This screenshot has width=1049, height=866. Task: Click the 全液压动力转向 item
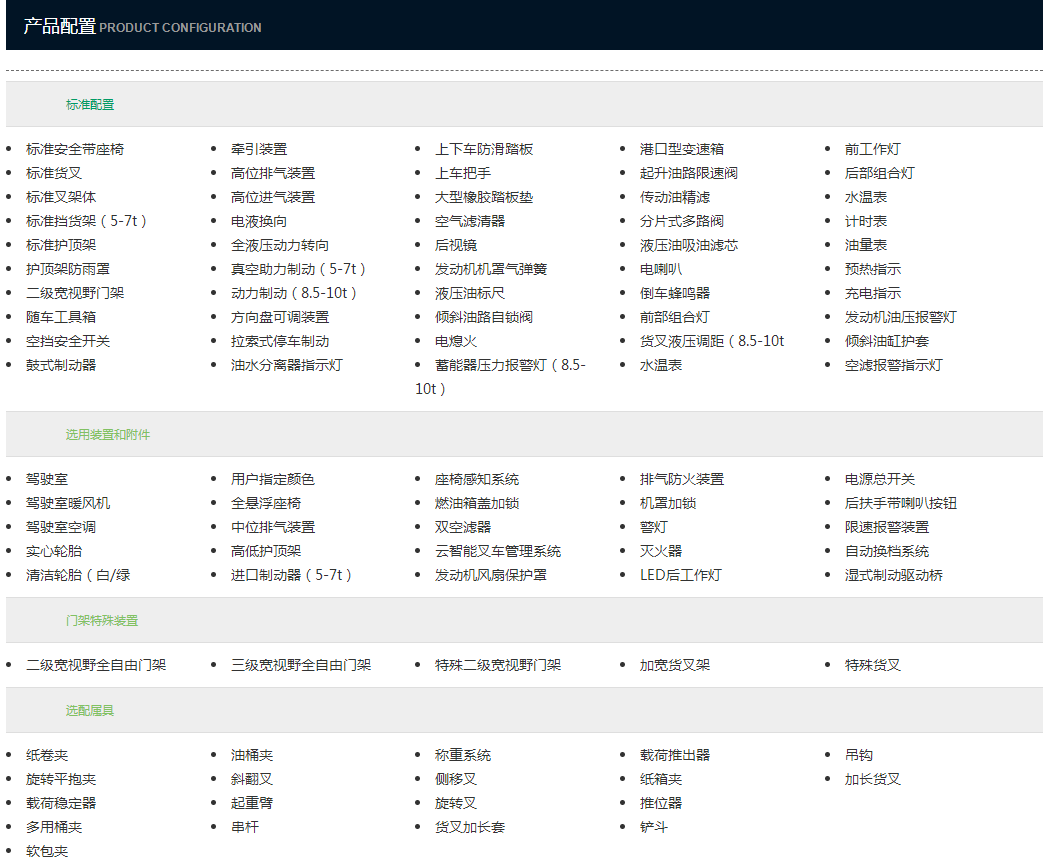280,246
